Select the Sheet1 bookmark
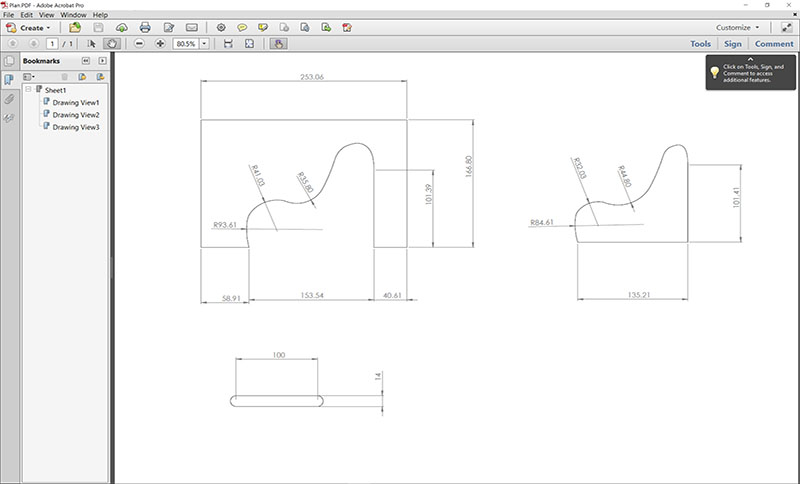Screen dimensions: 800x484 pos(55,90)
